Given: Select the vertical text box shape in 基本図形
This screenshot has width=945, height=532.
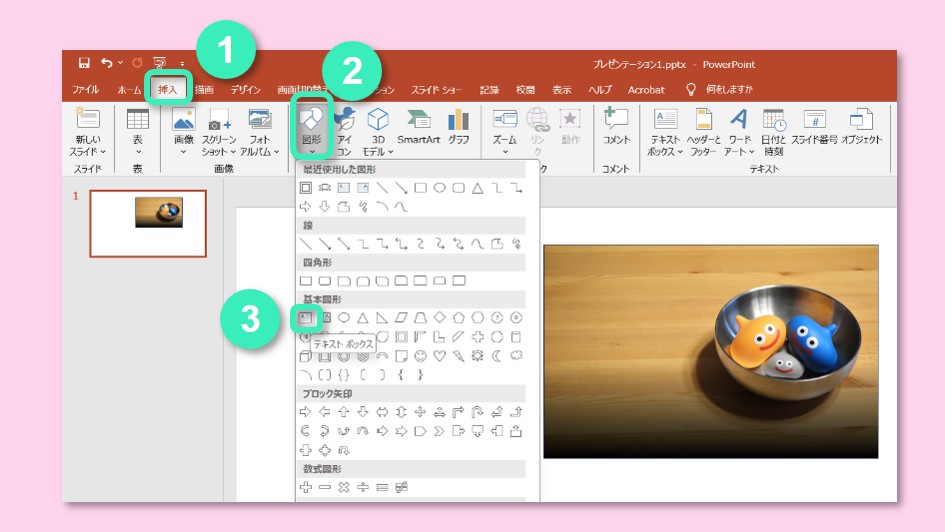Looking at the screenshot, I should click(x=325, y=318).
